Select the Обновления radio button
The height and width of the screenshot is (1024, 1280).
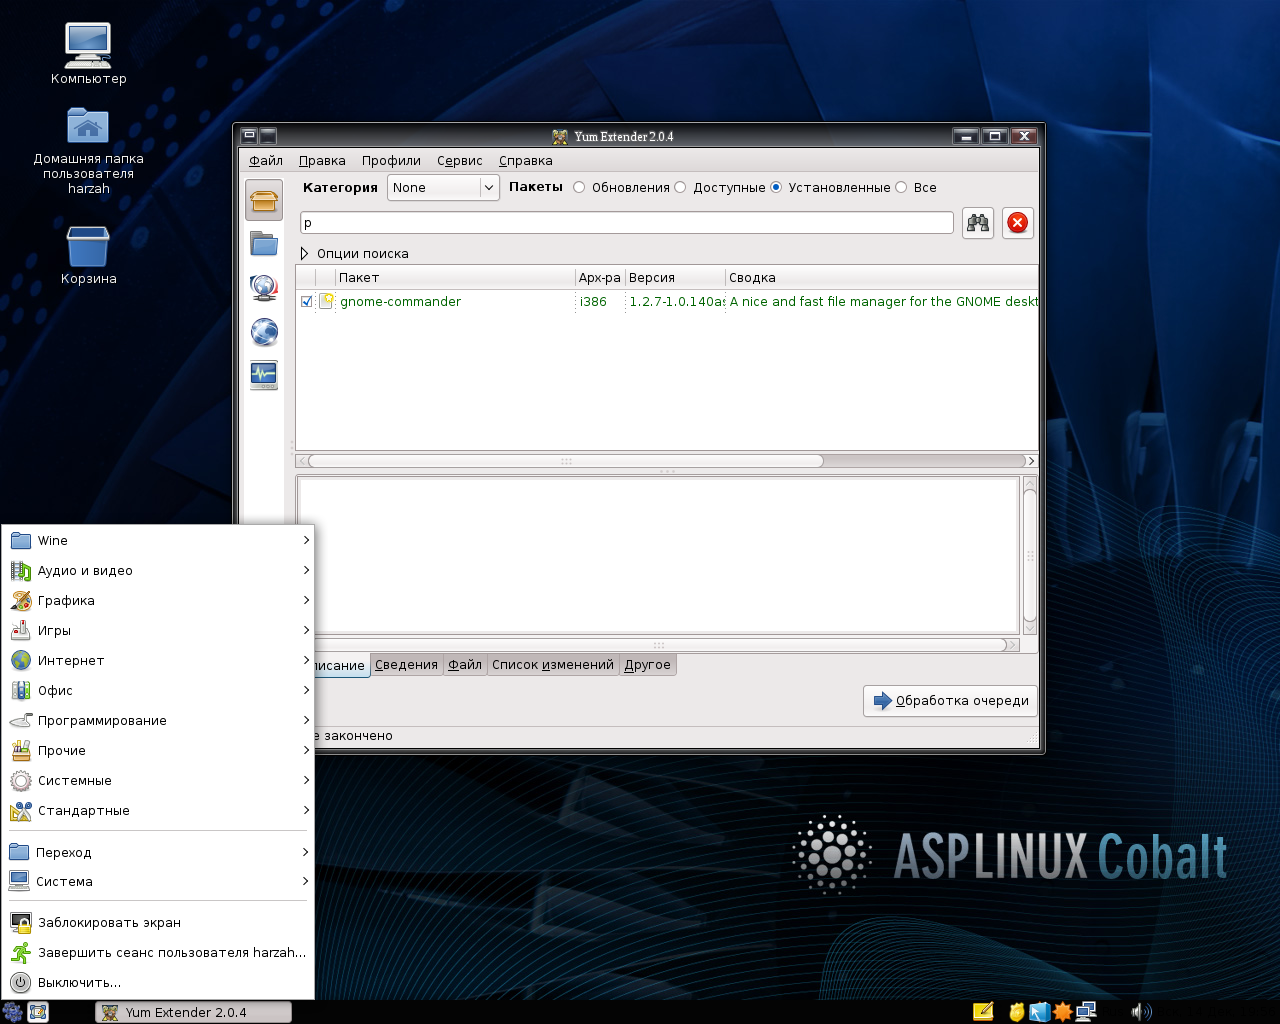(579, 187)
